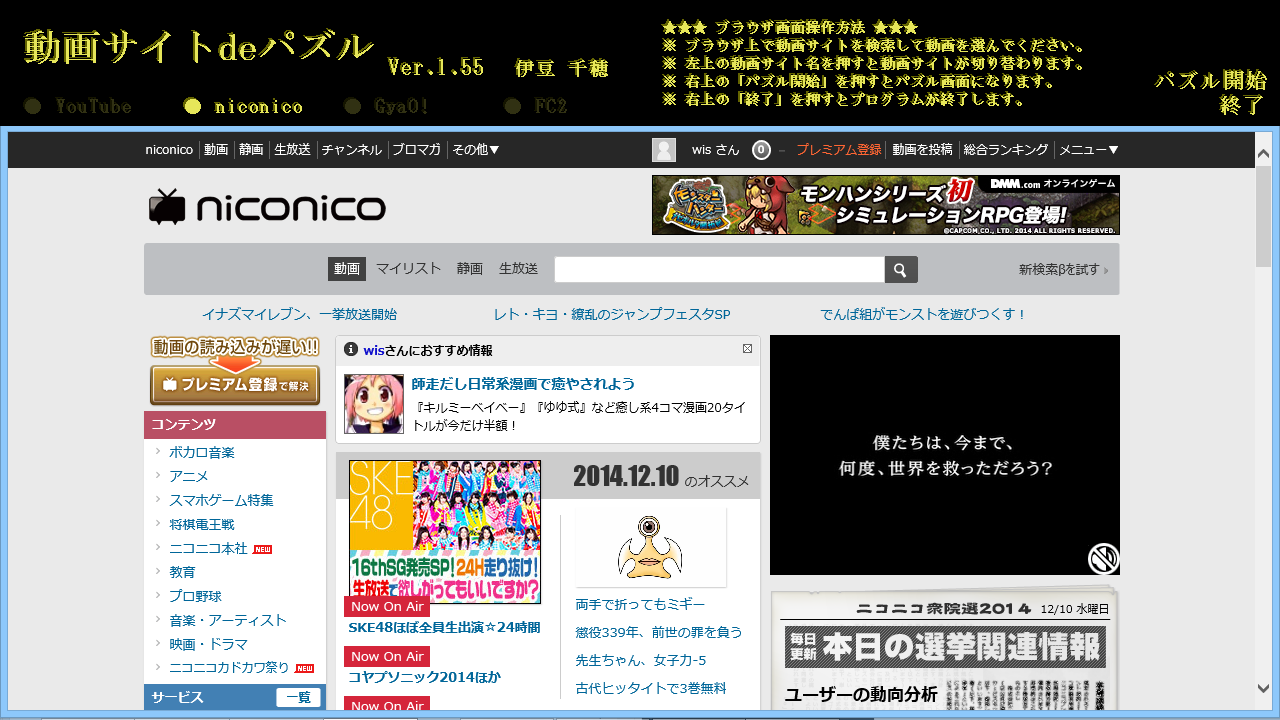Unmute the video ad via the crossed speaker icon
The height and width of the screenshot is (720, 1280).
1101,558
